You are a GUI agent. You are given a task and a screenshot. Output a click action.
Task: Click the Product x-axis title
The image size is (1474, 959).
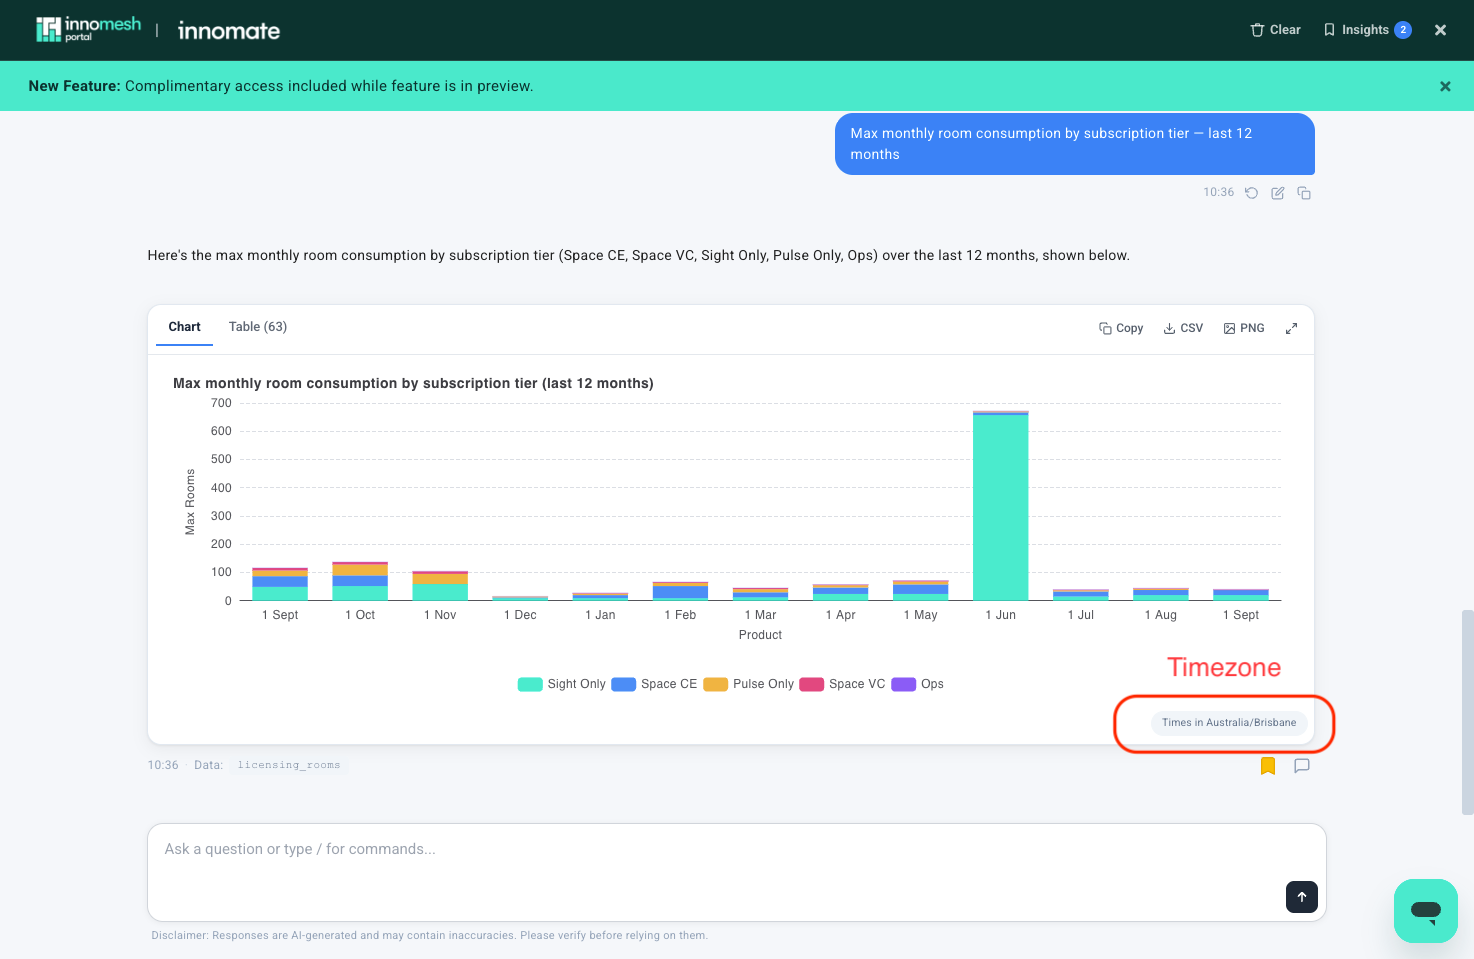click(x=760, y=635)
